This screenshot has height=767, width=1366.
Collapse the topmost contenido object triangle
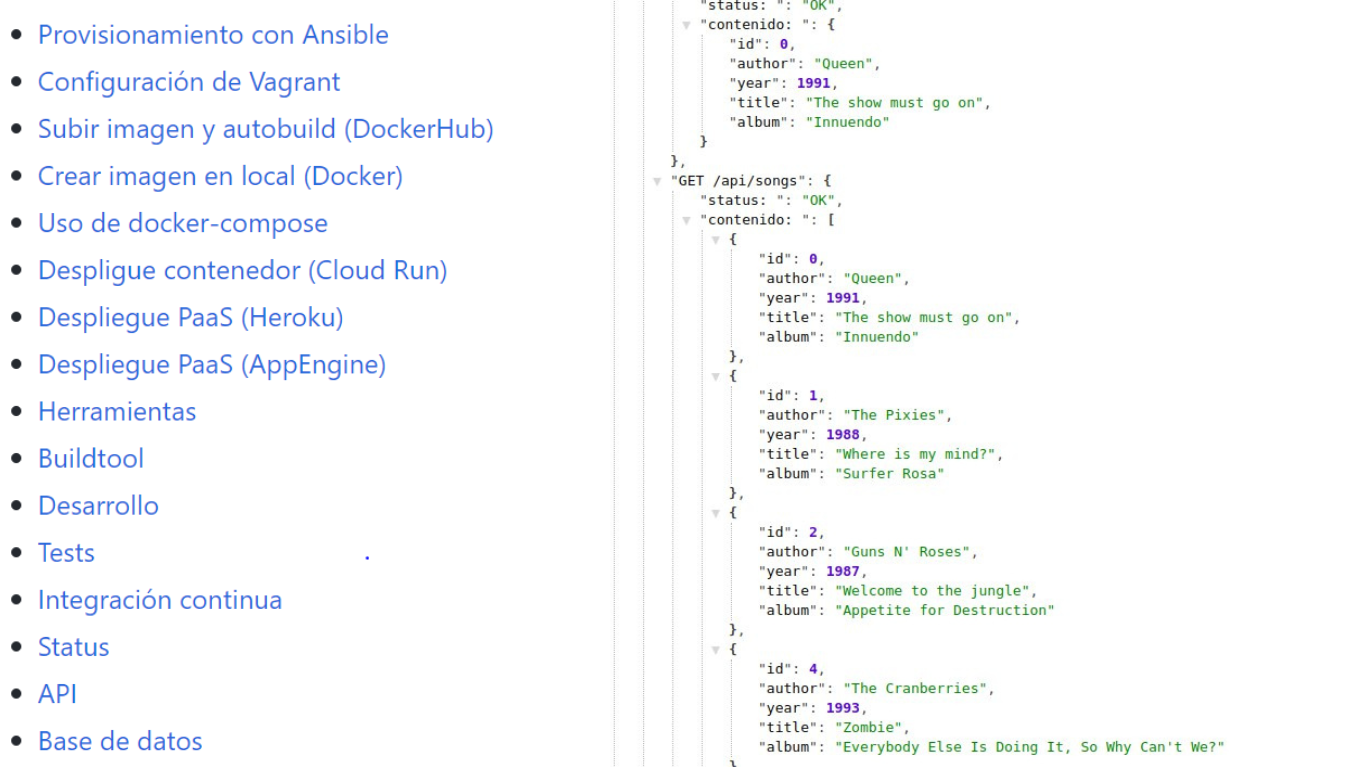[687, 25]
